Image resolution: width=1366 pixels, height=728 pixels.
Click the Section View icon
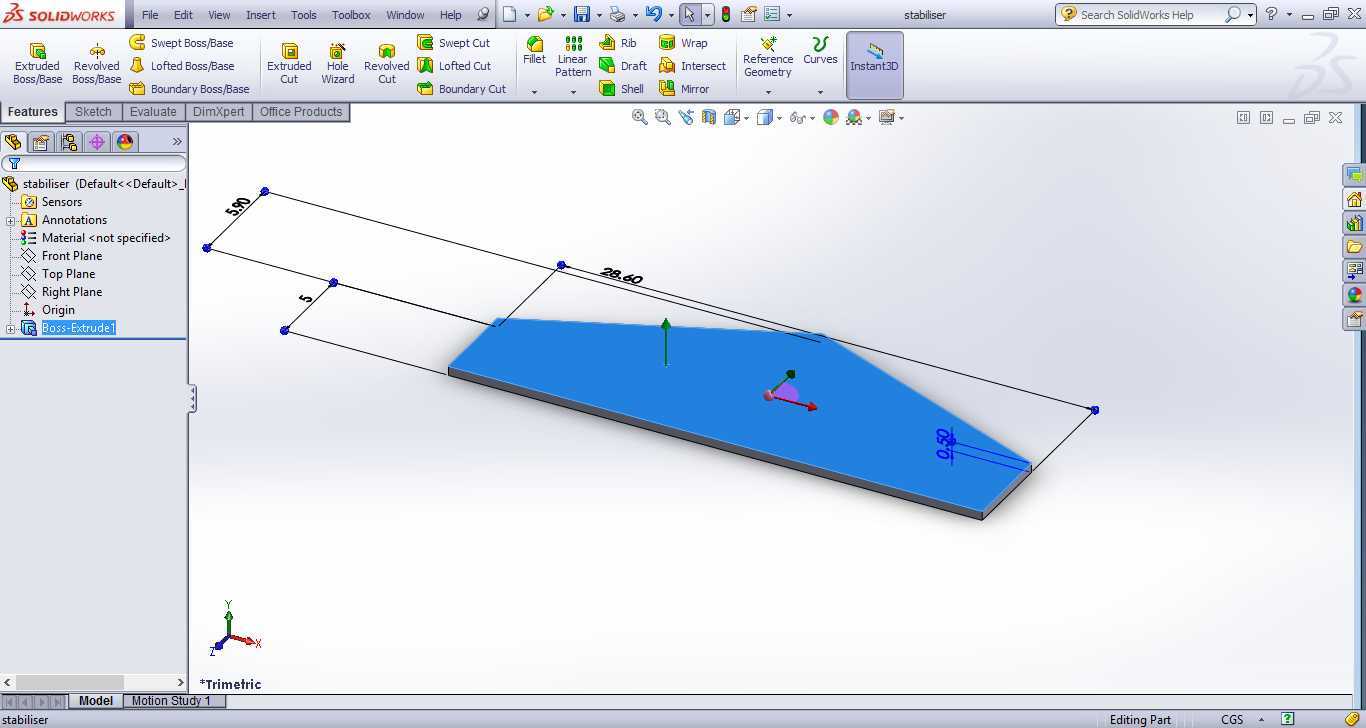coord(709,117)
